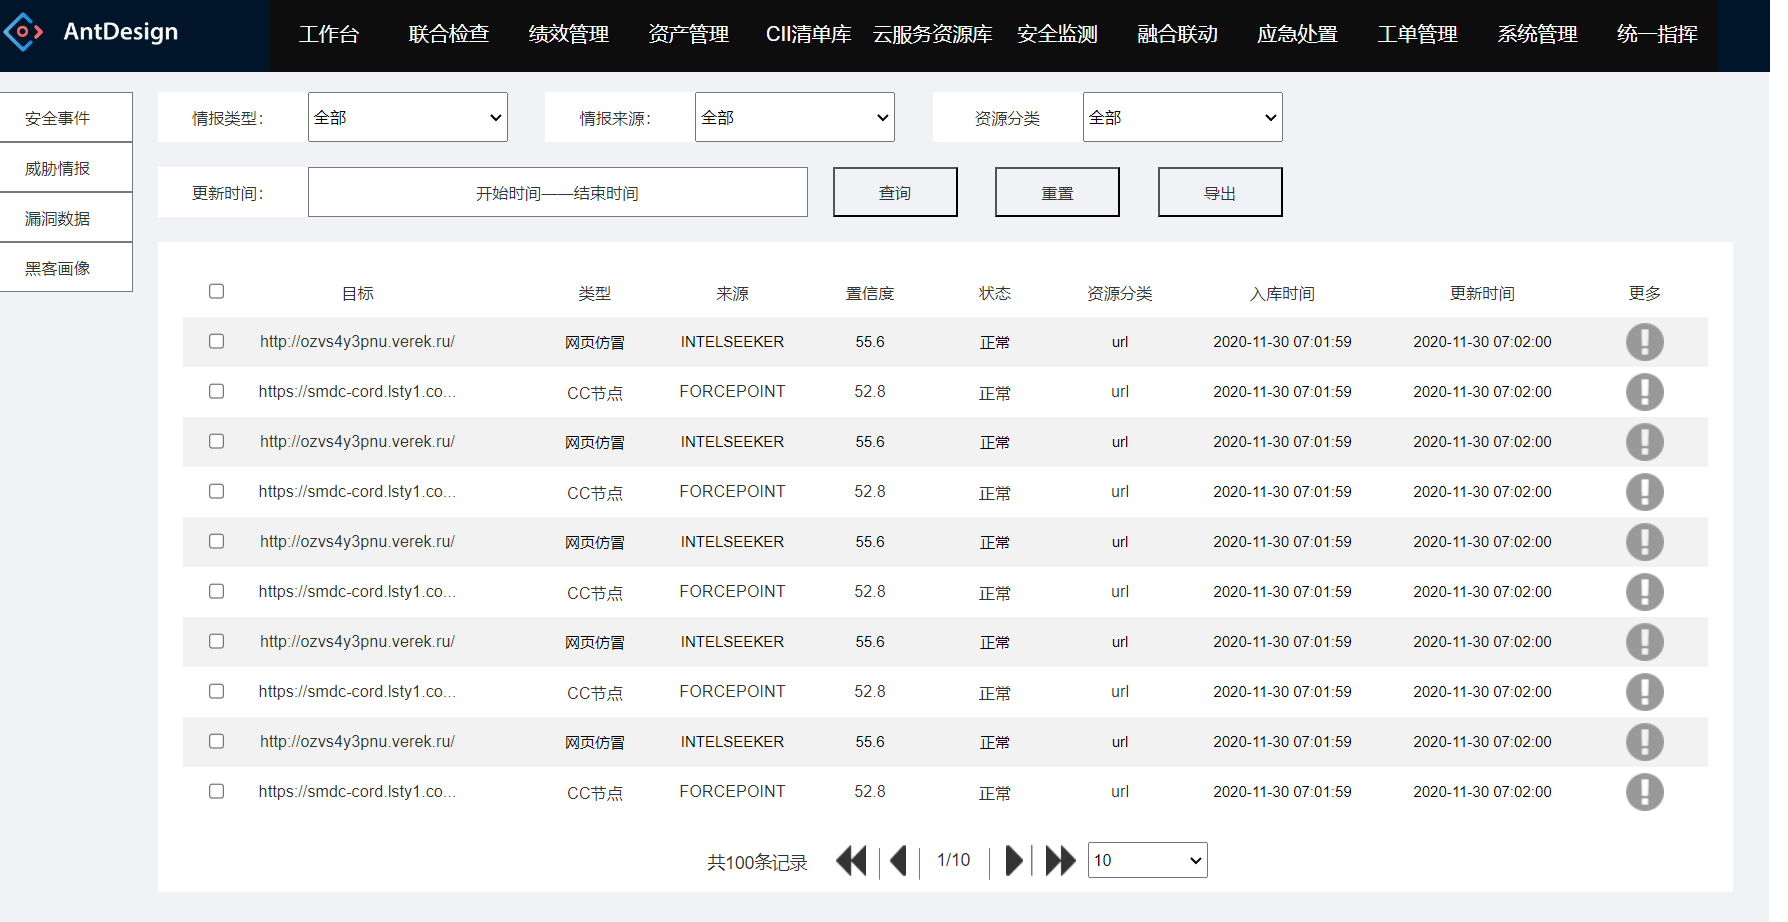Check the second row's checkbox
The width and height of the screenshot is (1788, 922).
tap(216, 391)
